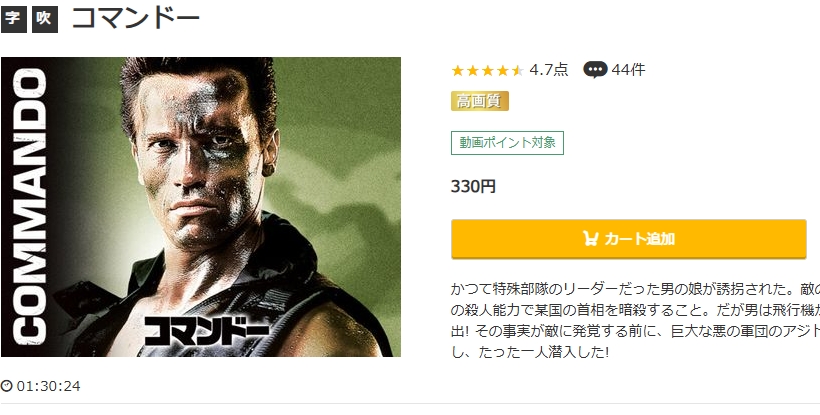The height and width of the screenshot is (415, 820).
Task: Click the 字 subtitle badge icon
Action: (x=13, y=20)
